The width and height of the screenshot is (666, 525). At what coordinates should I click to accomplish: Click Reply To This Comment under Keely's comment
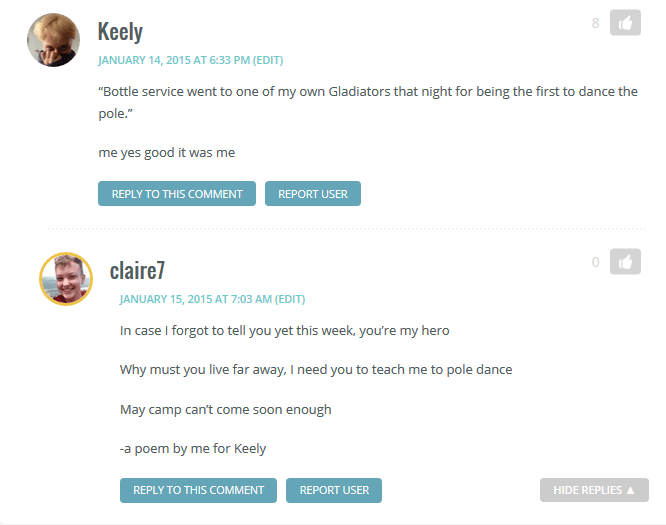[x=177, y=194]
